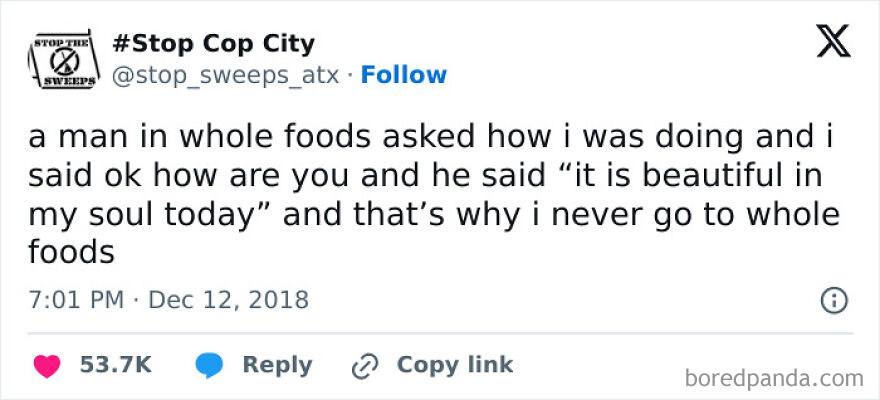Follow the stop_sweeps_atx account
The height and width of the screenshot is (400, 880).
404,75
